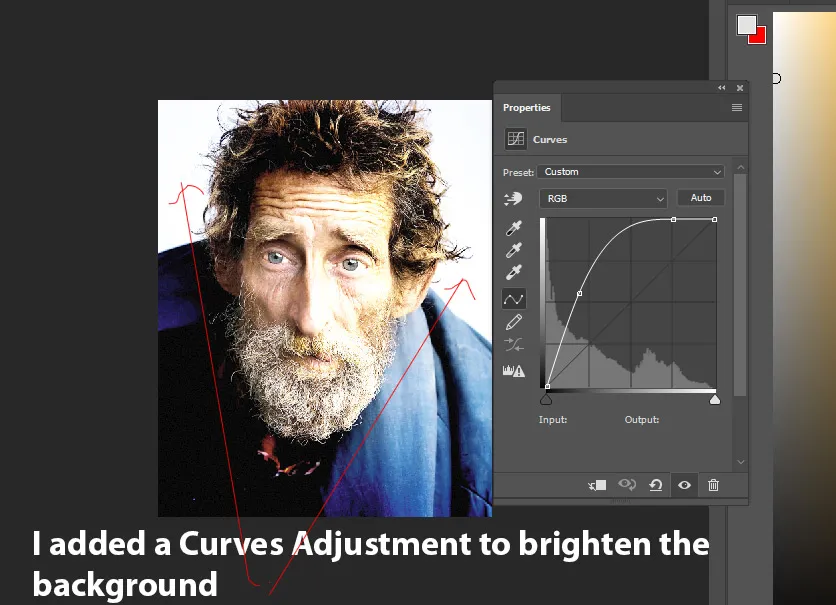This screenshot has height=605, width=836.
Task: Collapse the Properties panel with double arrows
Action: point(721,88)
